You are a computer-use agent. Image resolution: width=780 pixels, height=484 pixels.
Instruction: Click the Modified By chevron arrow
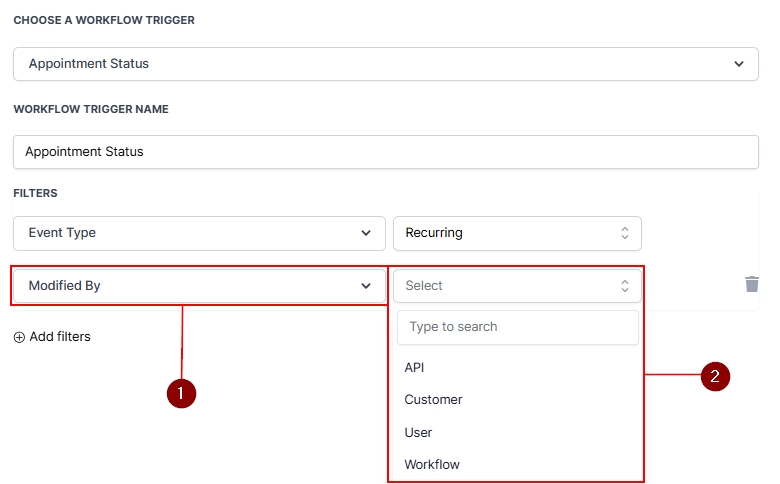(x=365, y=286)
